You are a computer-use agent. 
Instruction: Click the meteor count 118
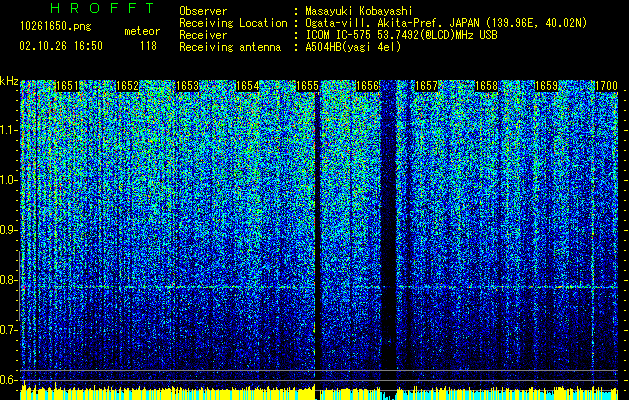point(148,46)
